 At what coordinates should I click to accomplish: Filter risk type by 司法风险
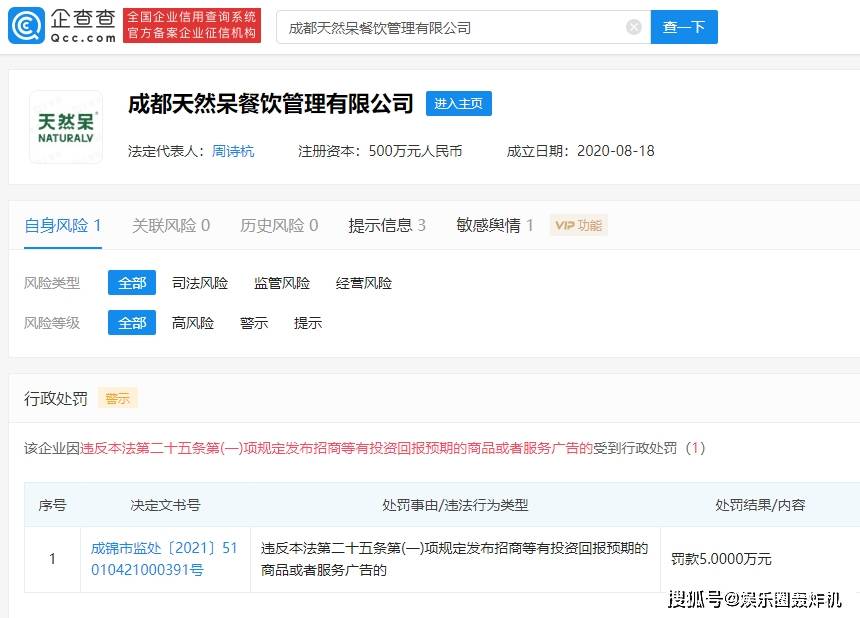pos(200,283)
